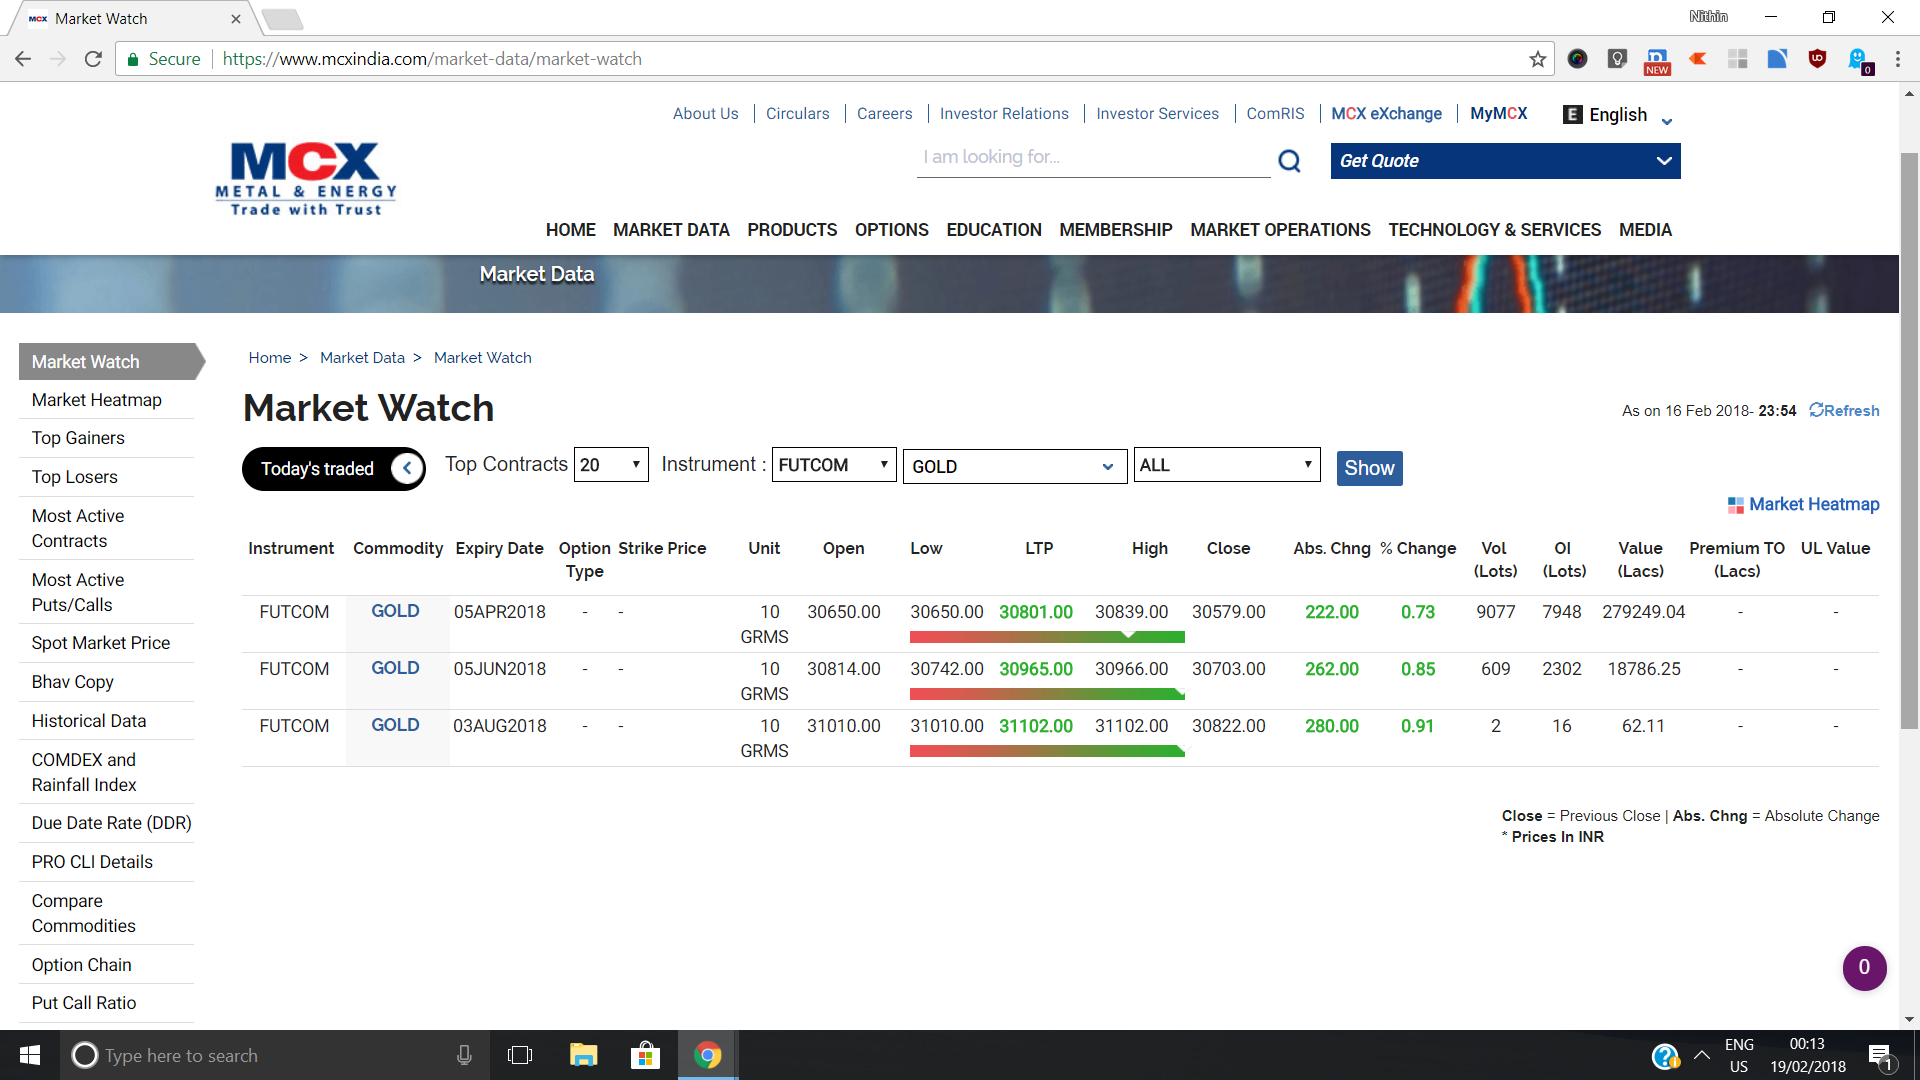Open the Circulars link
1920x1080 pixels.
point(798,114)
